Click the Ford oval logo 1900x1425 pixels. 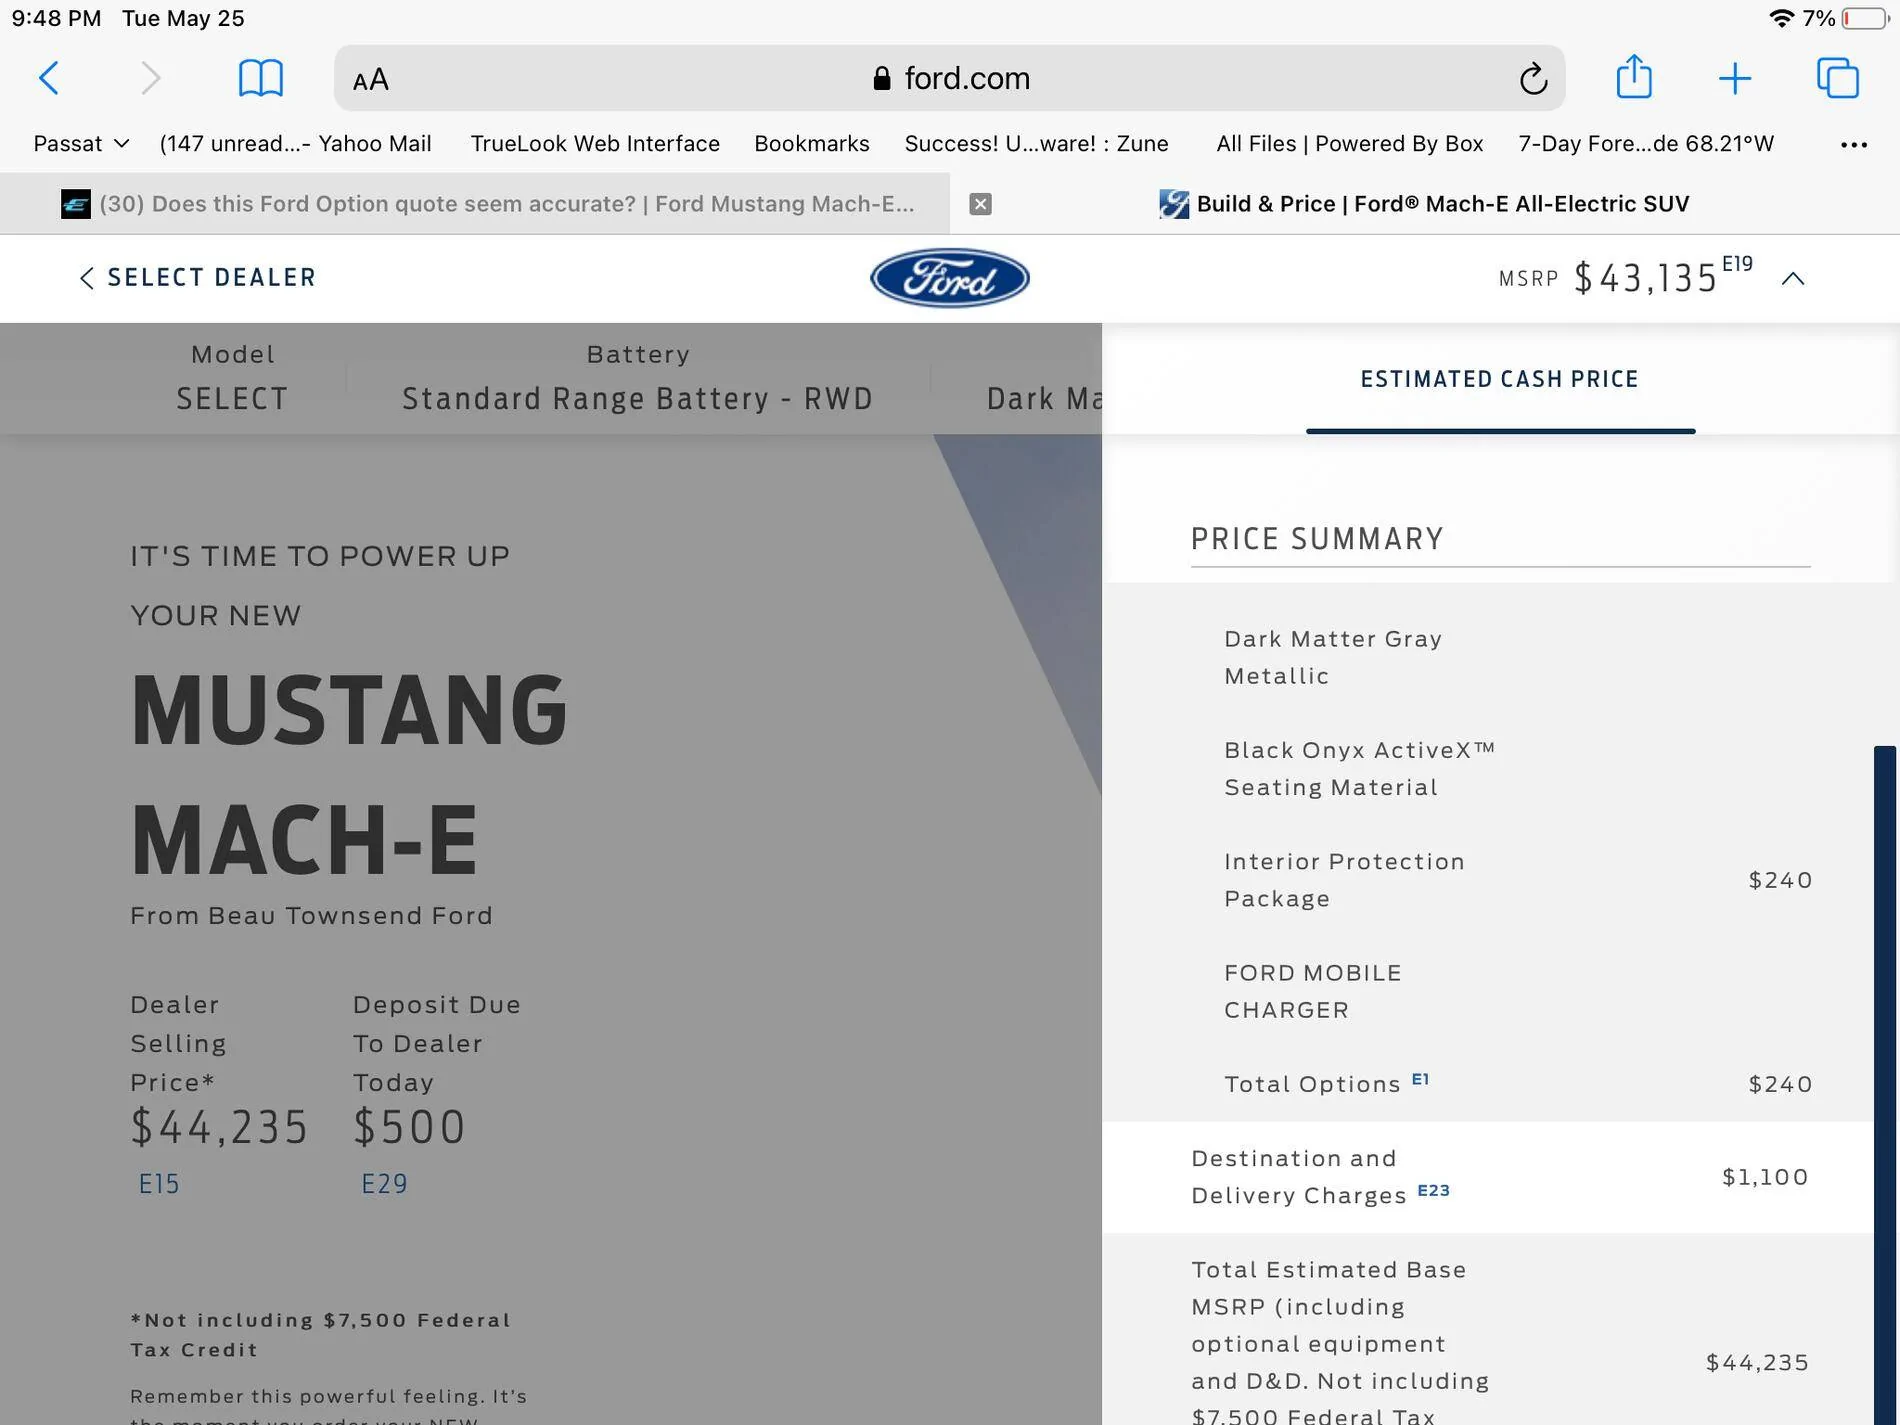coord(950,278)
